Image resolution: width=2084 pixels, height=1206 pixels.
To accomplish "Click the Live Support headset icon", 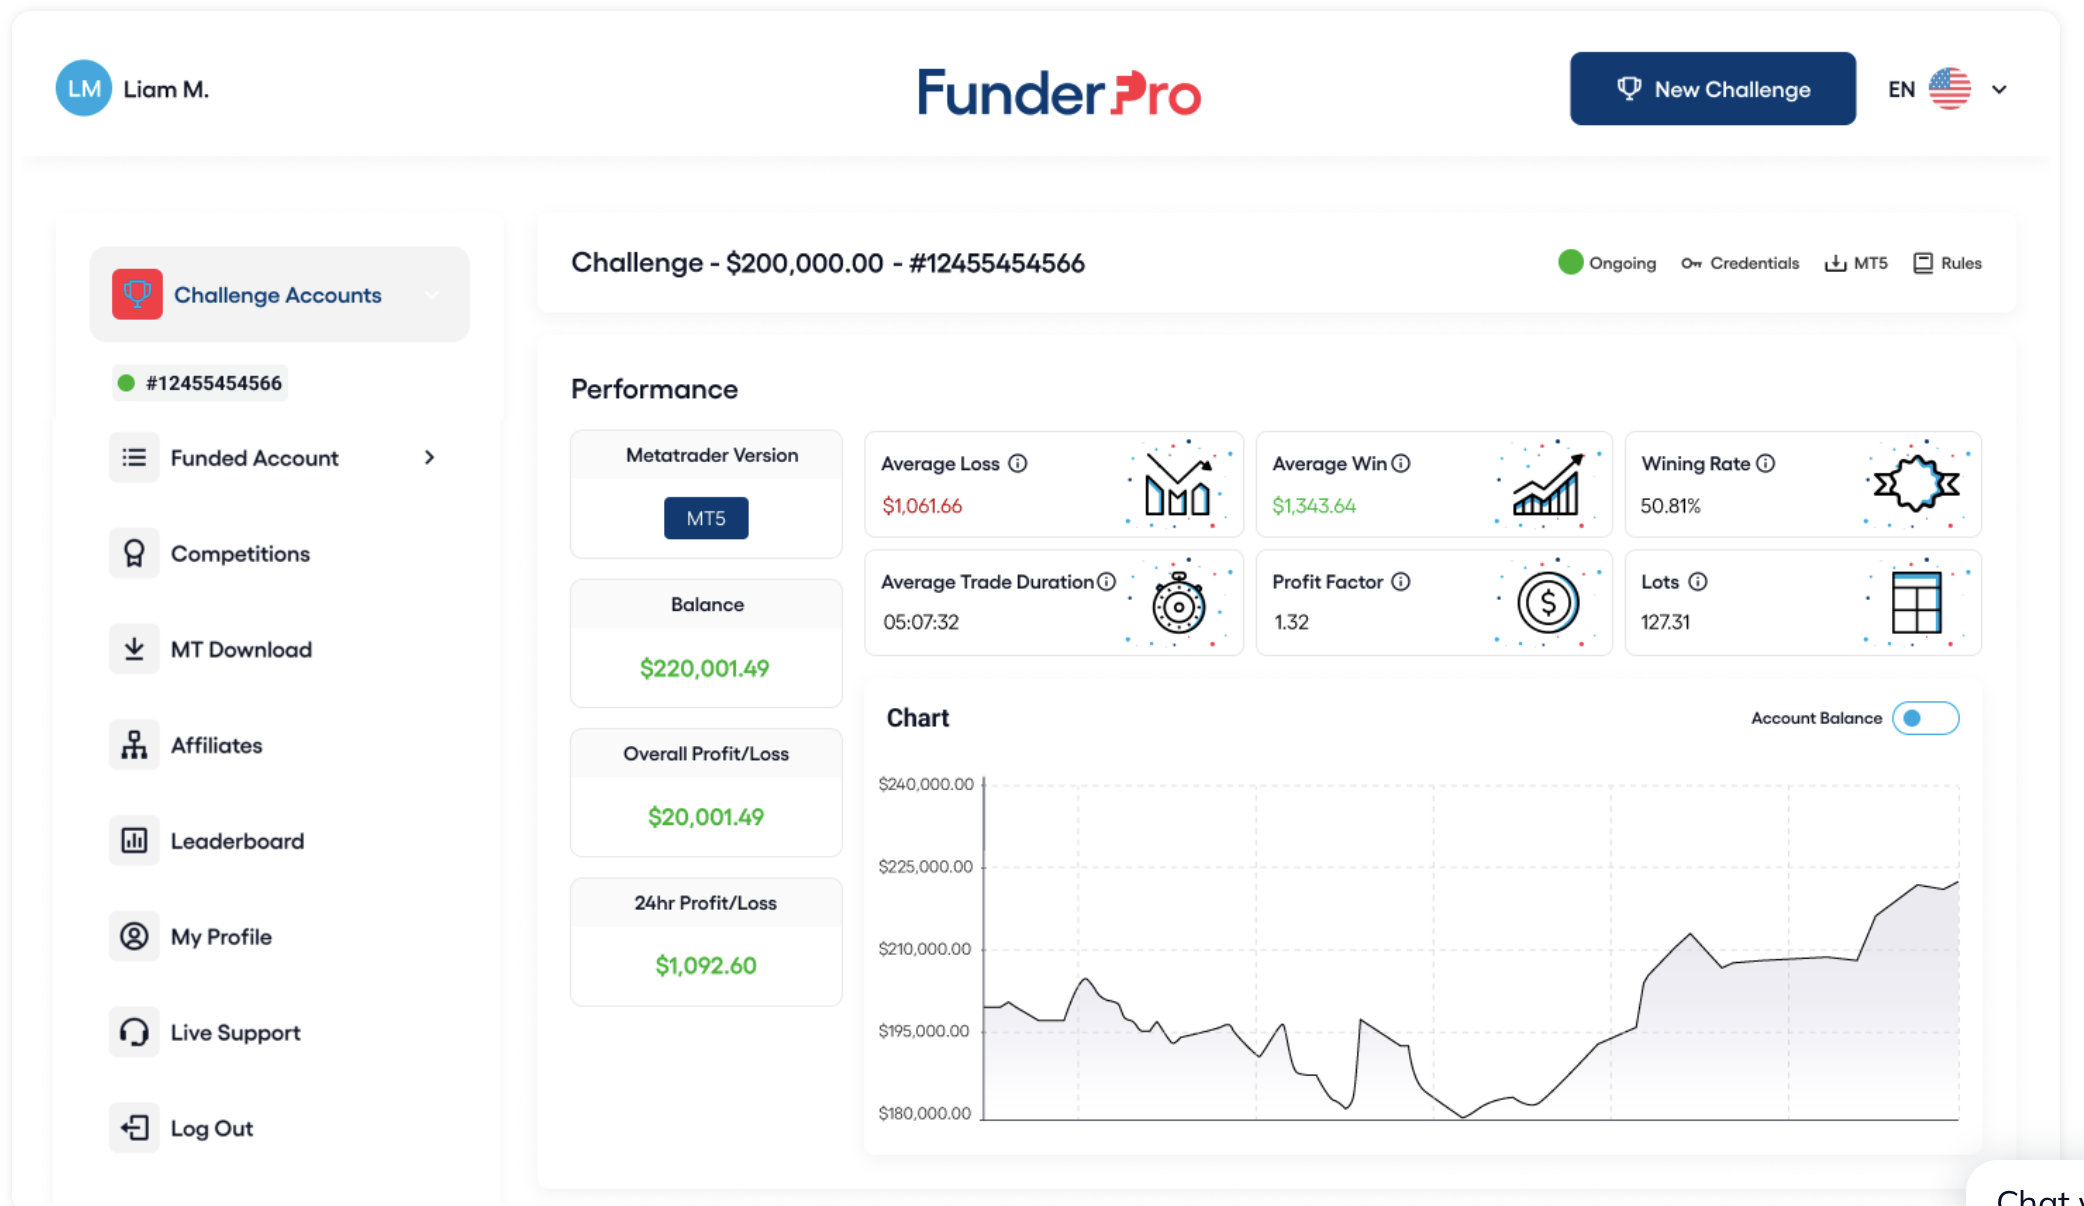I will (x=134, y=1032).
